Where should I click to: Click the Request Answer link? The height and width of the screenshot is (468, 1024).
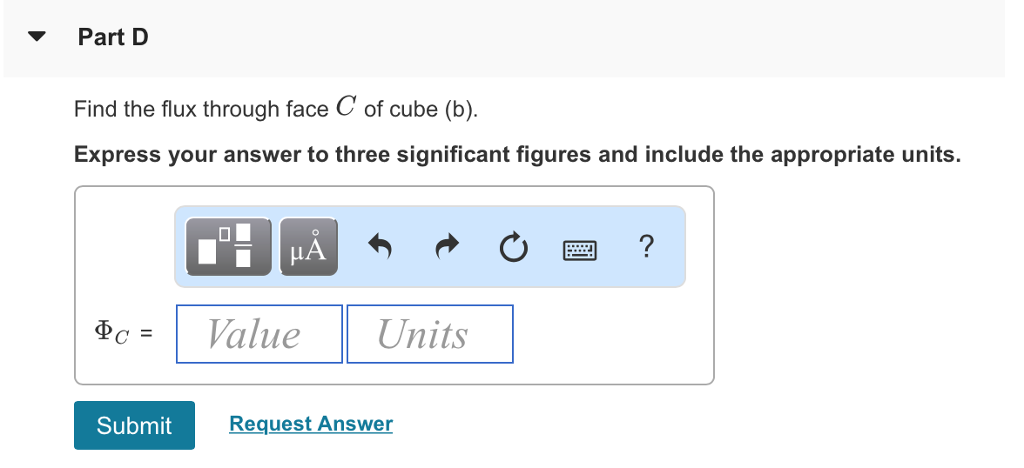[x=311, y=424]
